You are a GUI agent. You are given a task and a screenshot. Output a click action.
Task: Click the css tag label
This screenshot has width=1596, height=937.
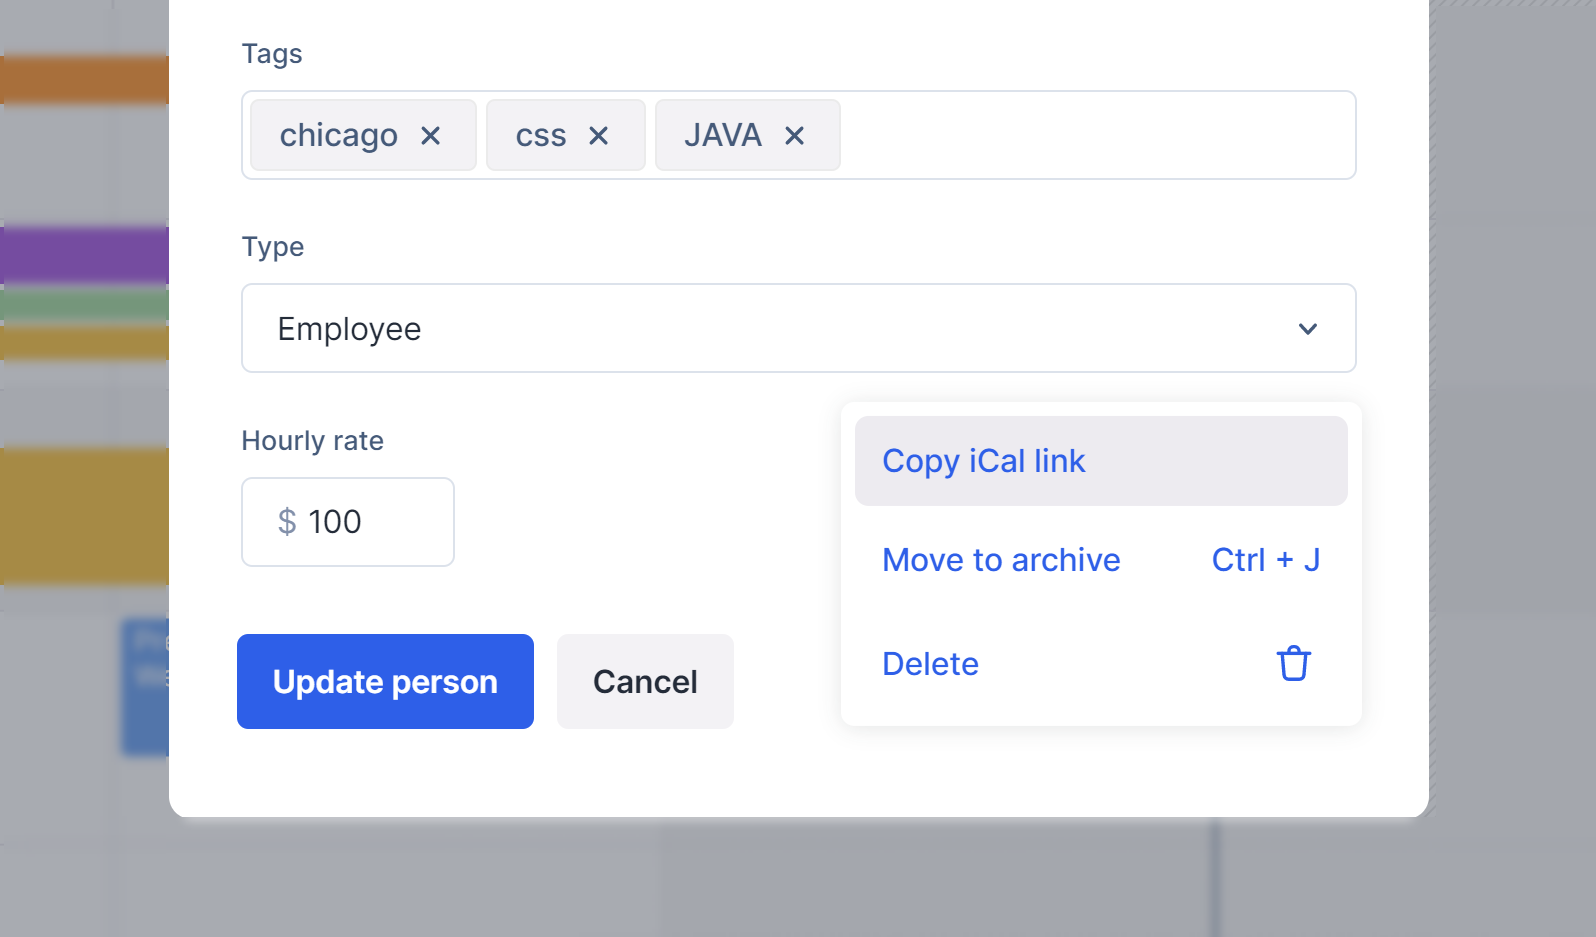[x=541, y=135]
